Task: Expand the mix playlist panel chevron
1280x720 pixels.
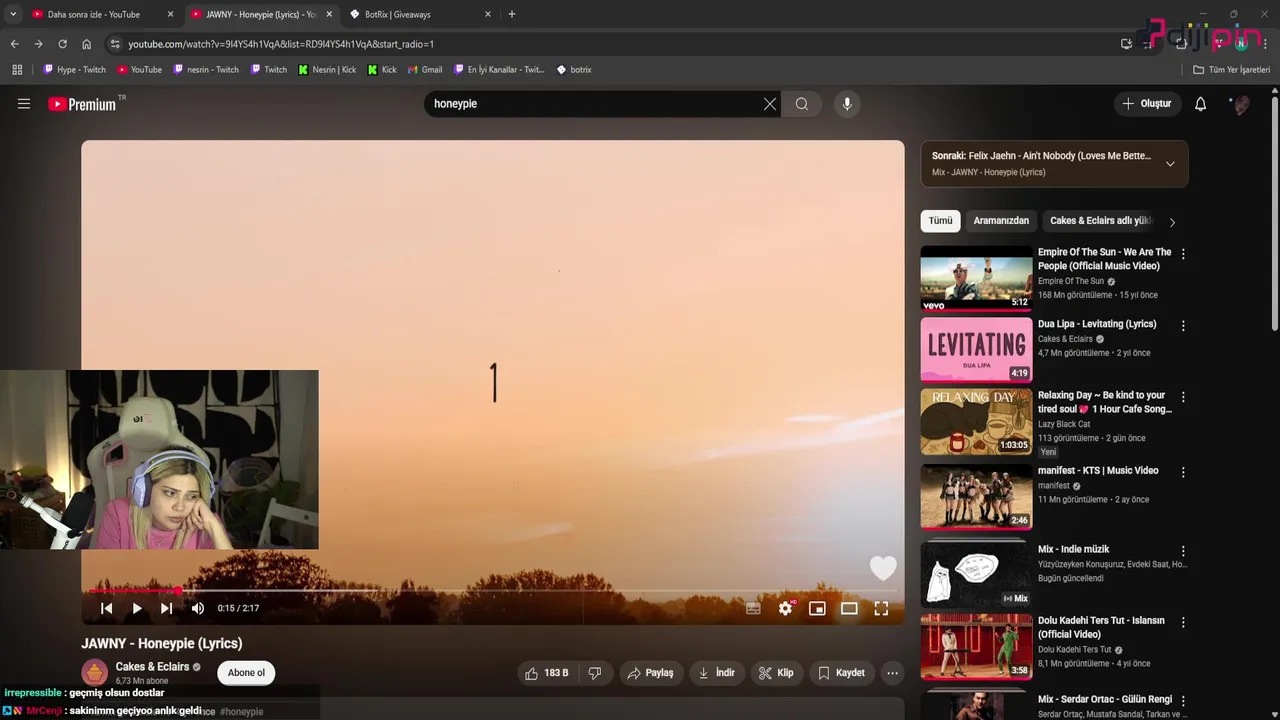Action: tap(1170, 164)
